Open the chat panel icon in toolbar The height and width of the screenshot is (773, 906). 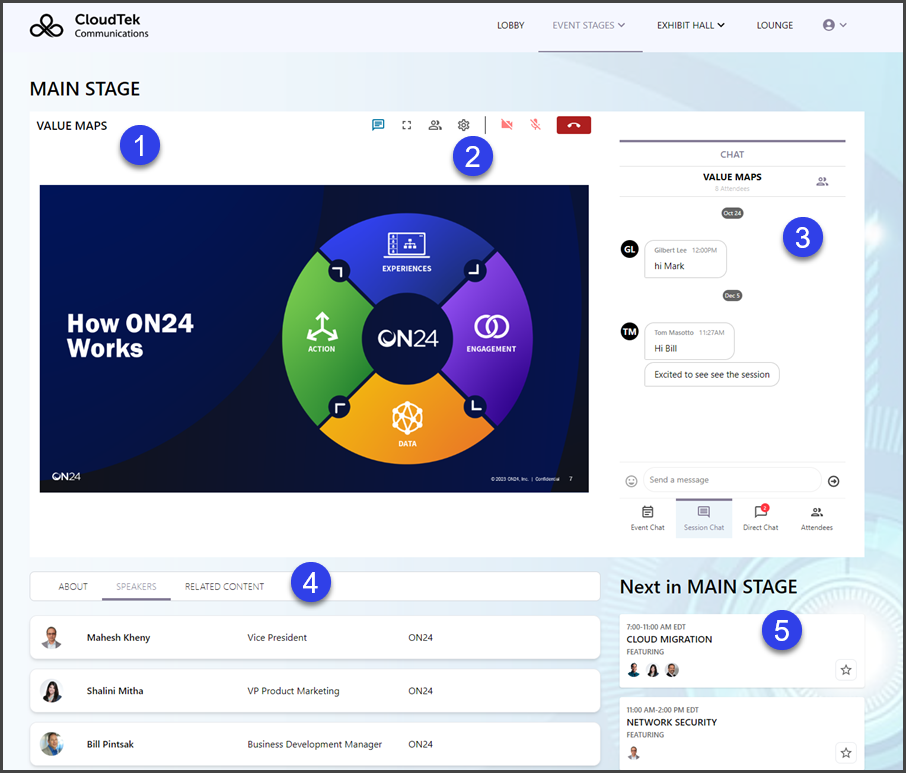(378, 125)
